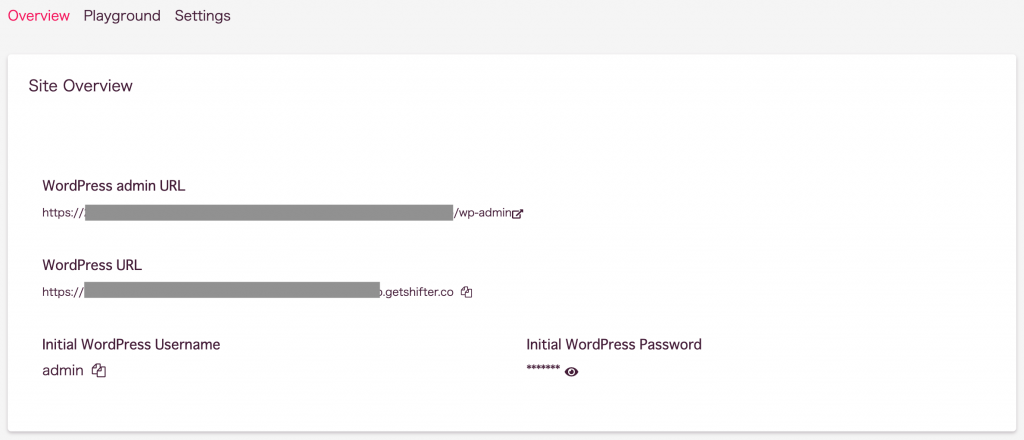The height and width of the screenshot is (440, 1024).
Task: Open the external link icon after /wp-admin
Action: (517, 213)
